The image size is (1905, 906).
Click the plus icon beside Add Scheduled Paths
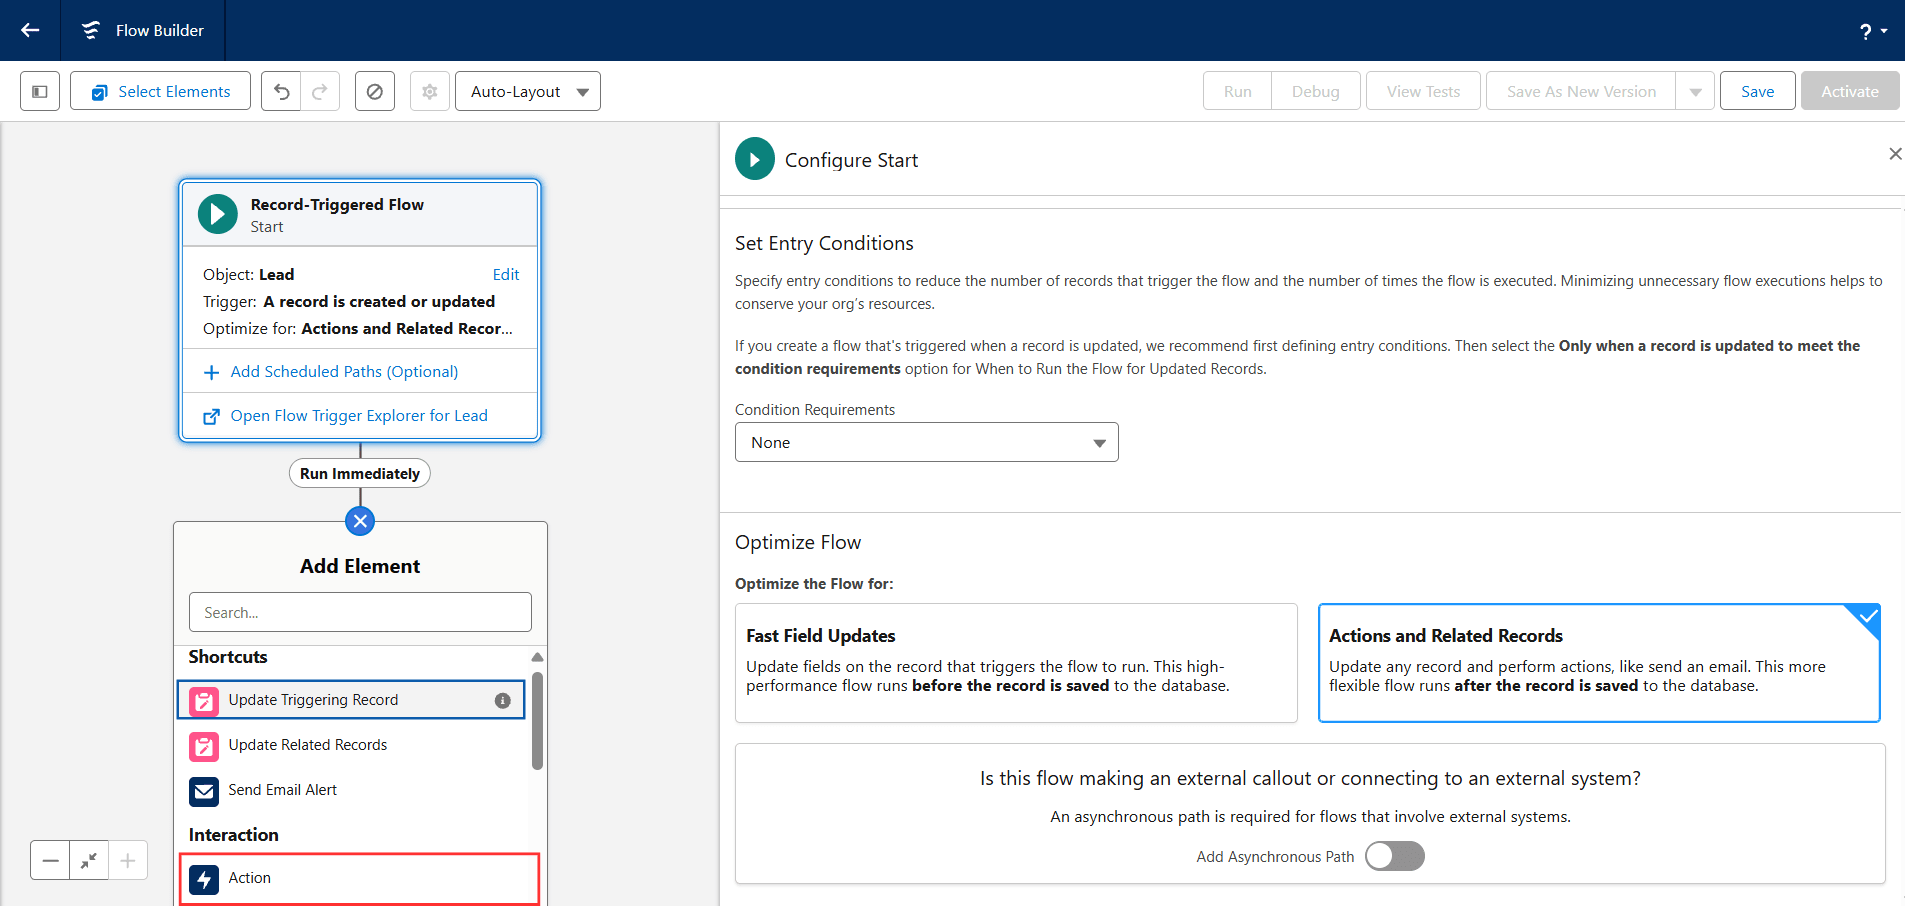tap(211, 372)
